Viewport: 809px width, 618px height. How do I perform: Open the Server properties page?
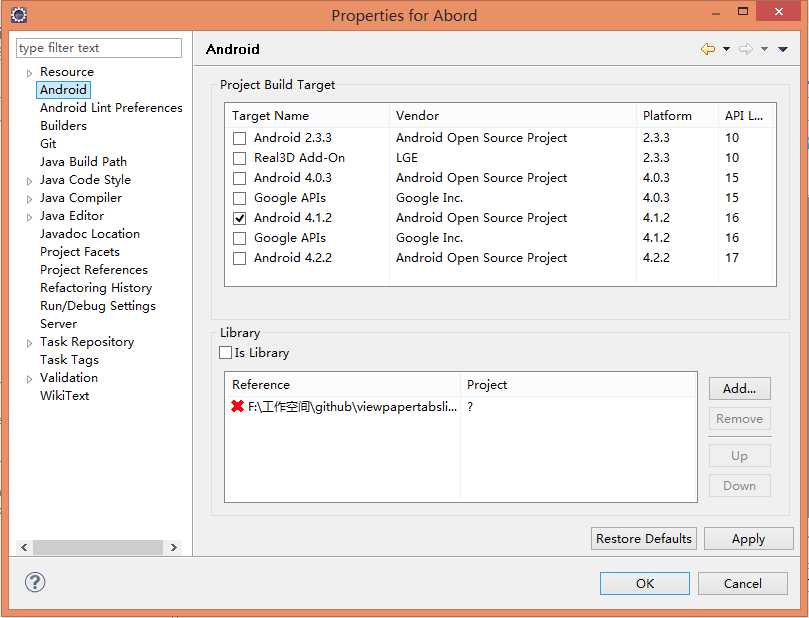click(x=58, y=324)
